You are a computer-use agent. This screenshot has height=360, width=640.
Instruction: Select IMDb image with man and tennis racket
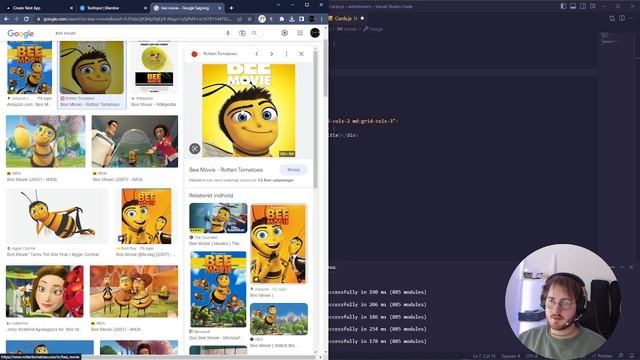[135, 141]
